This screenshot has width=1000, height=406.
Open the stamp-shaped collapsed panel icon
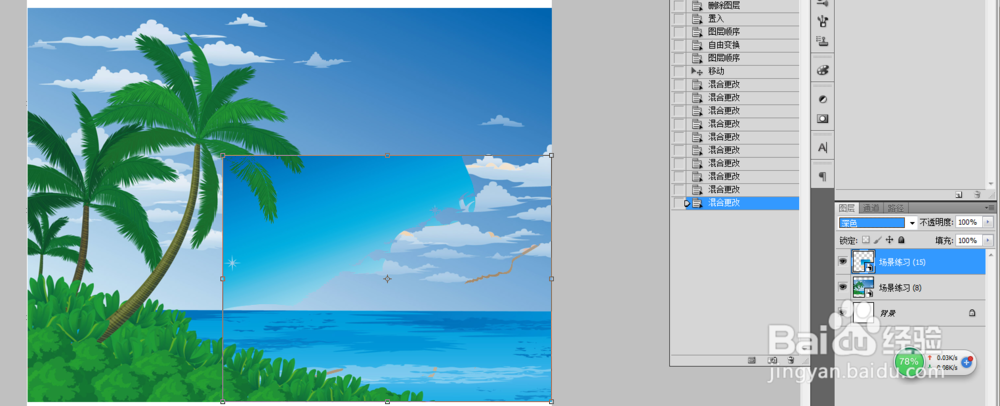823,43
